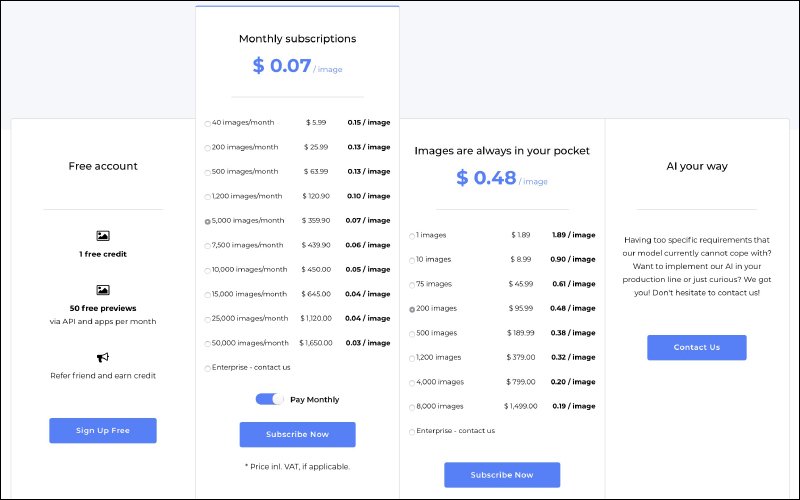The width and height of the screenshot is (800, 500).
Task: Select the 10,000 images/month plan
Action: pyautogui.click(x=208, y=270)
